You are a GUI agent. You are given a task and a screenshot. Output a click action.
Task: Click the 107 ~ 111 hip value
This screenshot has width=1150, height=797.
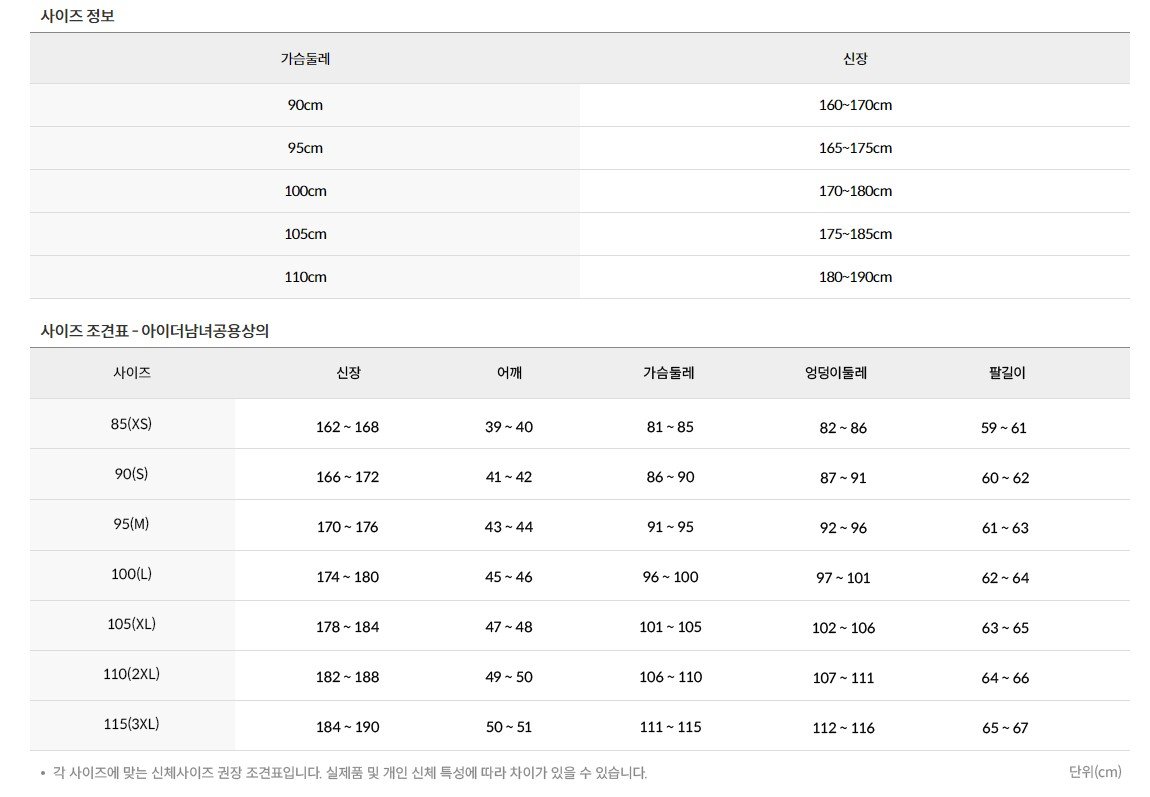click(843, 678)
